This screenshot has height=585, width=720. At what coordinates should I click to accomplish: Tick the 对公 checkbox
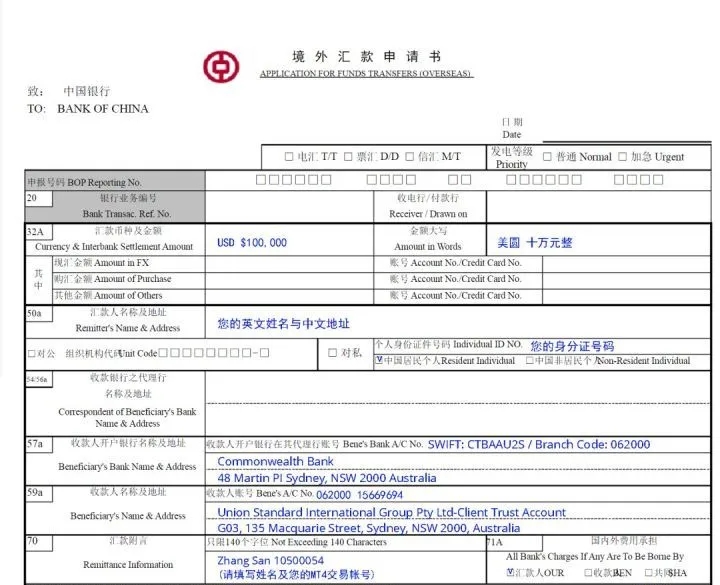(31, 353)
